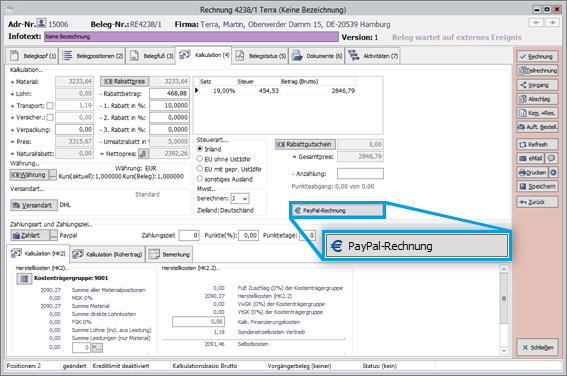The height and width of the screenshot is (376, 567).
Task: Switch to the Belegstatus (5) tab
Action: (260, 56)
